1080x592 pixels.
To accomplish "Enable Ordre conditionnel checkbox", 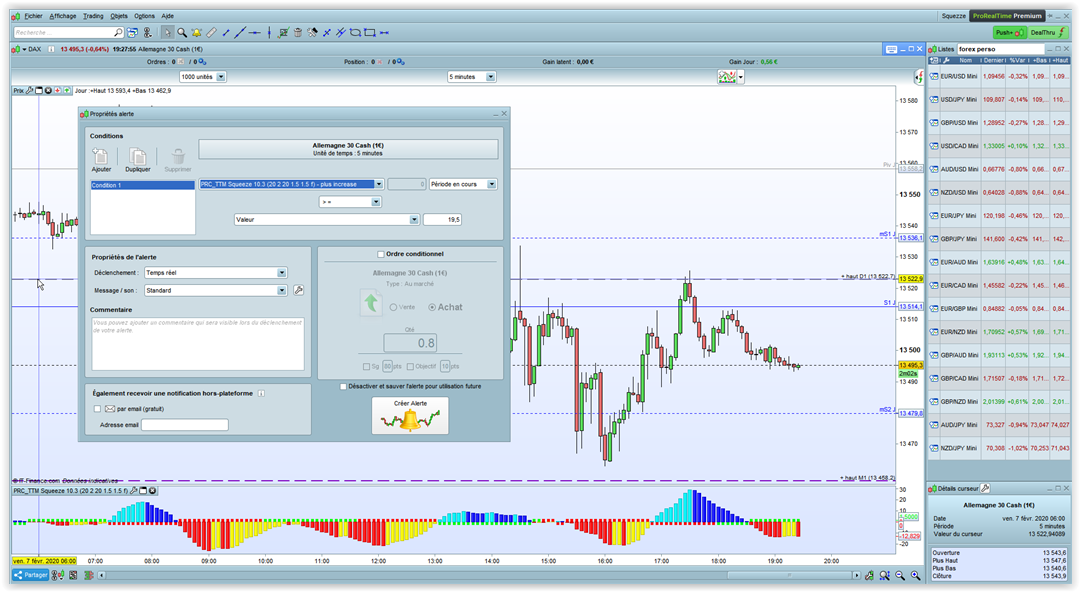I will 380,254.
